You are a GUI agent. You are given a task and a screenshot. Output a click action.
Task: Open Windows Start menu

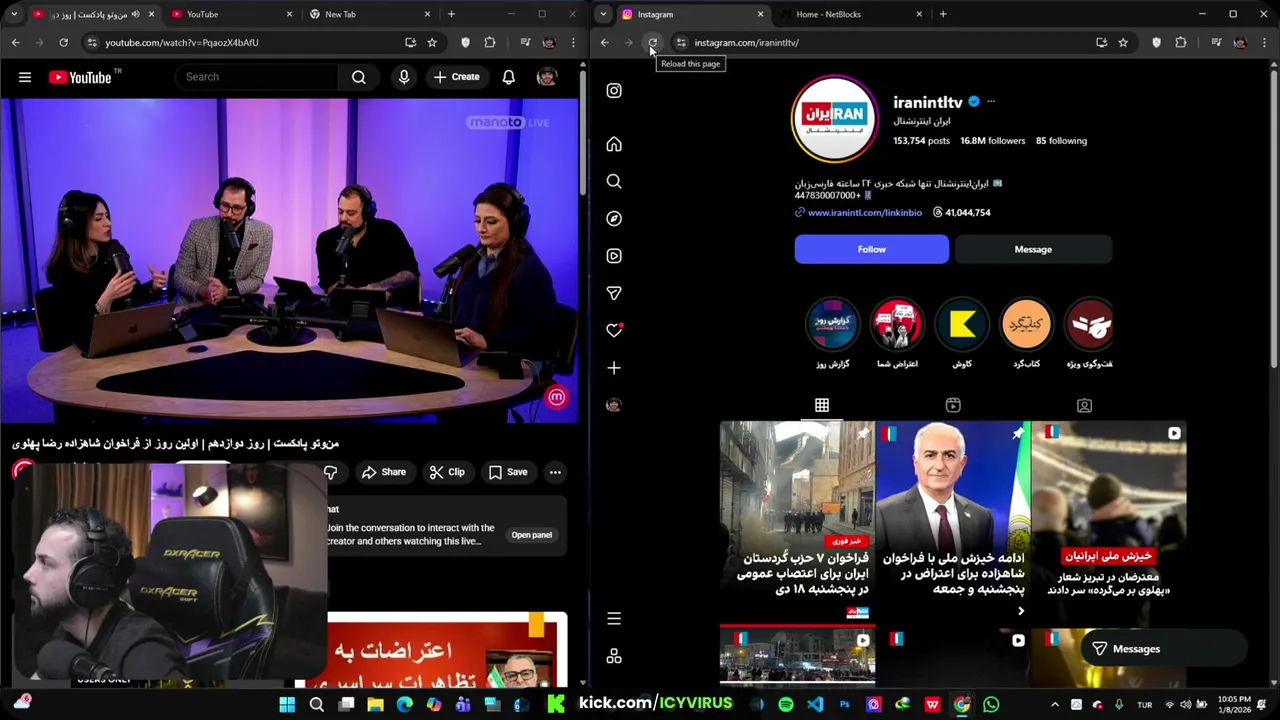pyautogui.click(x=287, y=705)
